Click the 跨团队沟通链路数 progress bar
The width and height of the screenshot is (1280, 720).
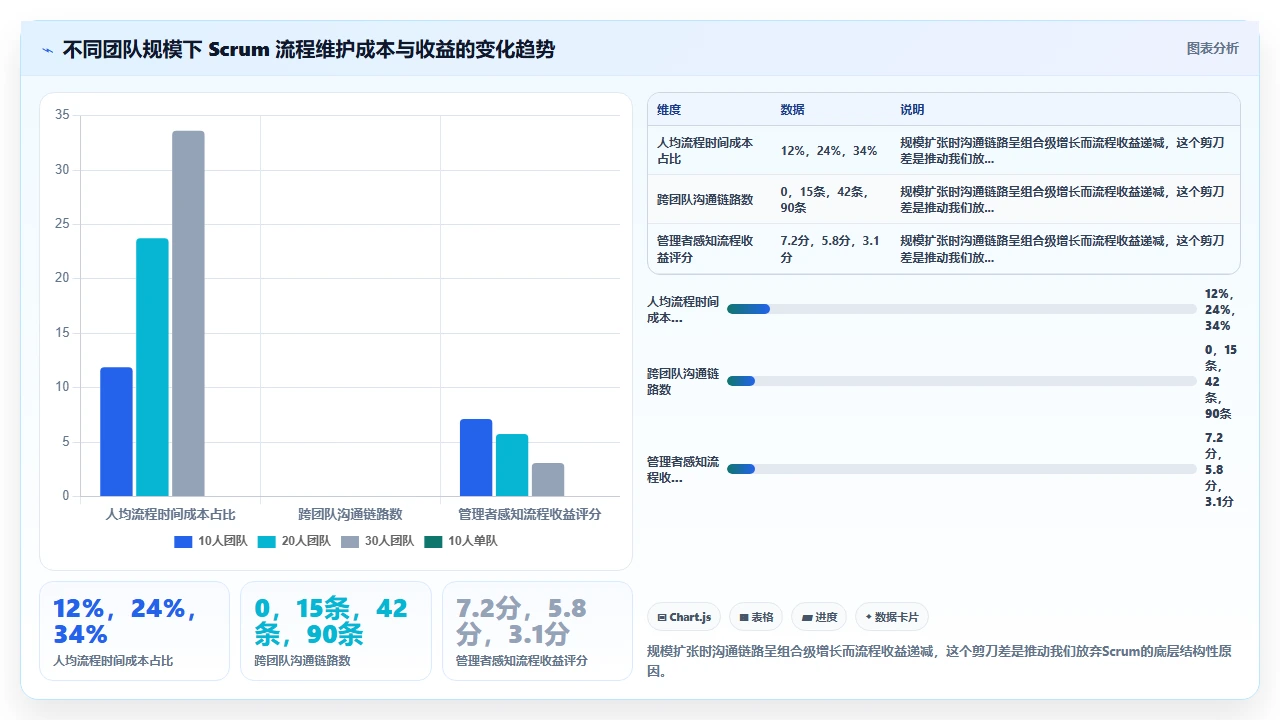tap(962, 381)
